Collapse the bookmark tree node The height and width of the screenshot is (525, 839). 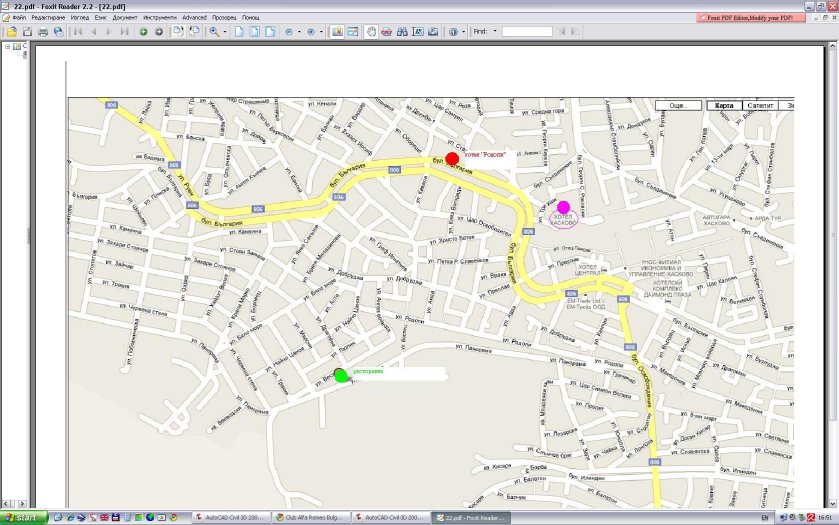[x=7, y=47]
